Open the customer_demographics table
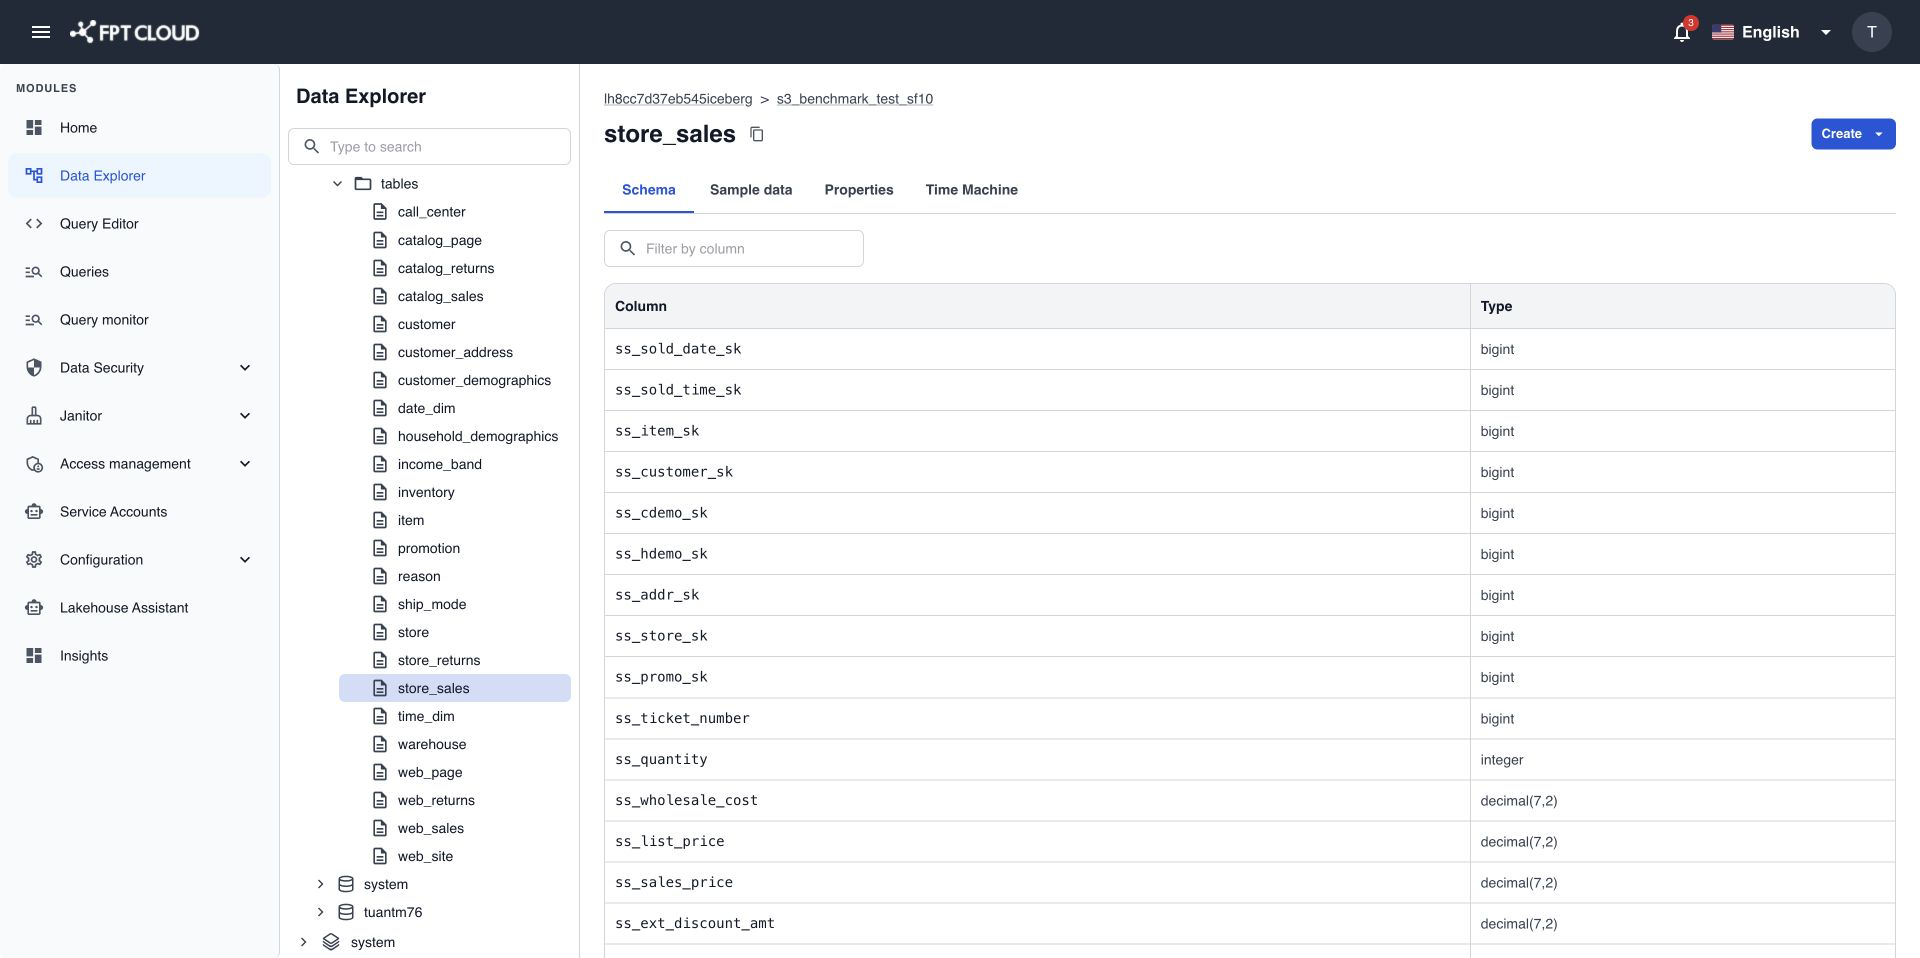The image size is (1920, 958). coord(474,380)
